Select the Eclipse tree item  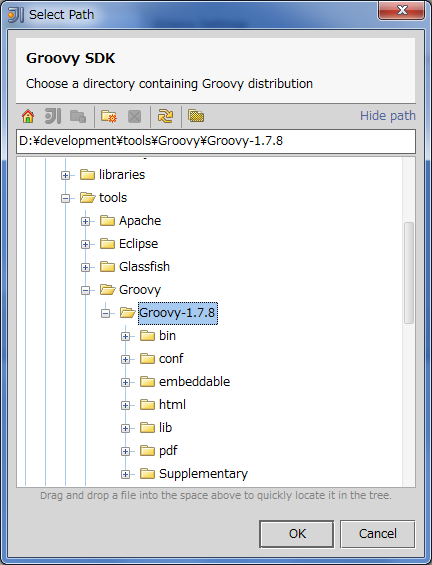[138, 244]
